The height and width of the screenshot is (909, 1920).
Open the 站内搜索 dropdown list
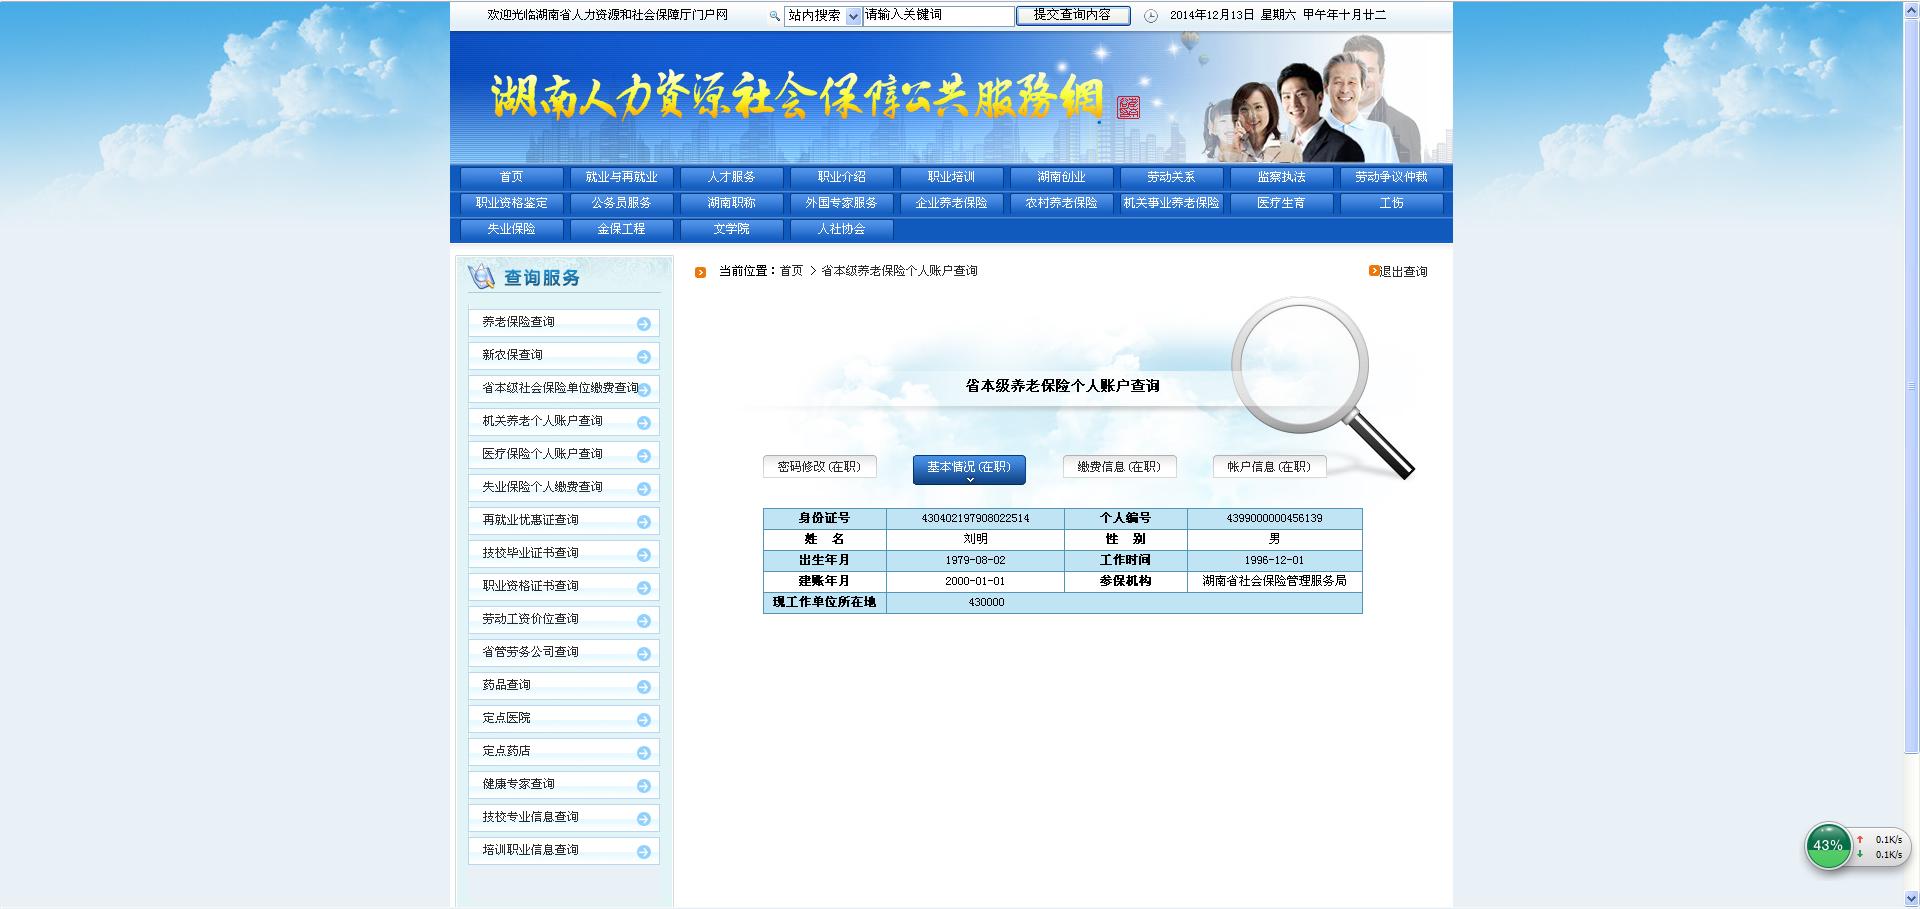coord(853,16)
